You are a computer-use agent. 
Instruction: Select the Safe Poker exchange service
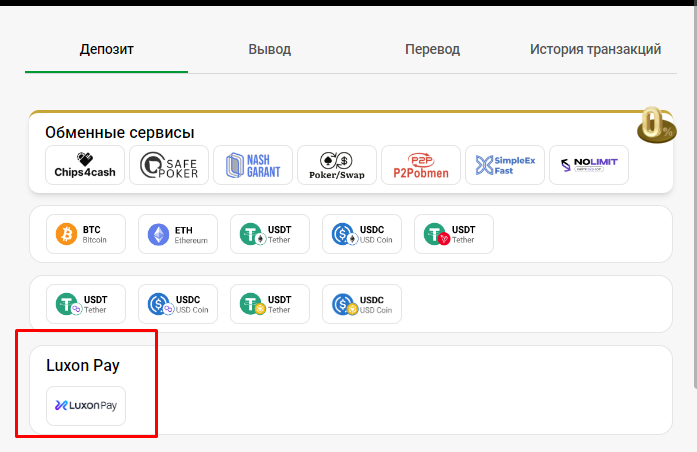[x=169, y=165]
